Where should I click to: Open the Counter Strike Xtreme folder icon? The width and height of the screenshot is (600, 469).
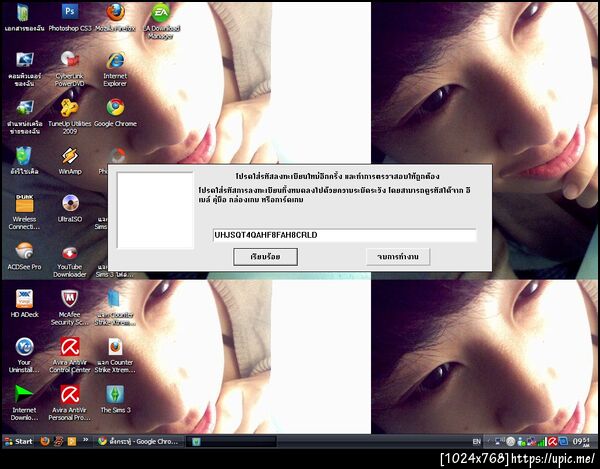click(115, 308)
